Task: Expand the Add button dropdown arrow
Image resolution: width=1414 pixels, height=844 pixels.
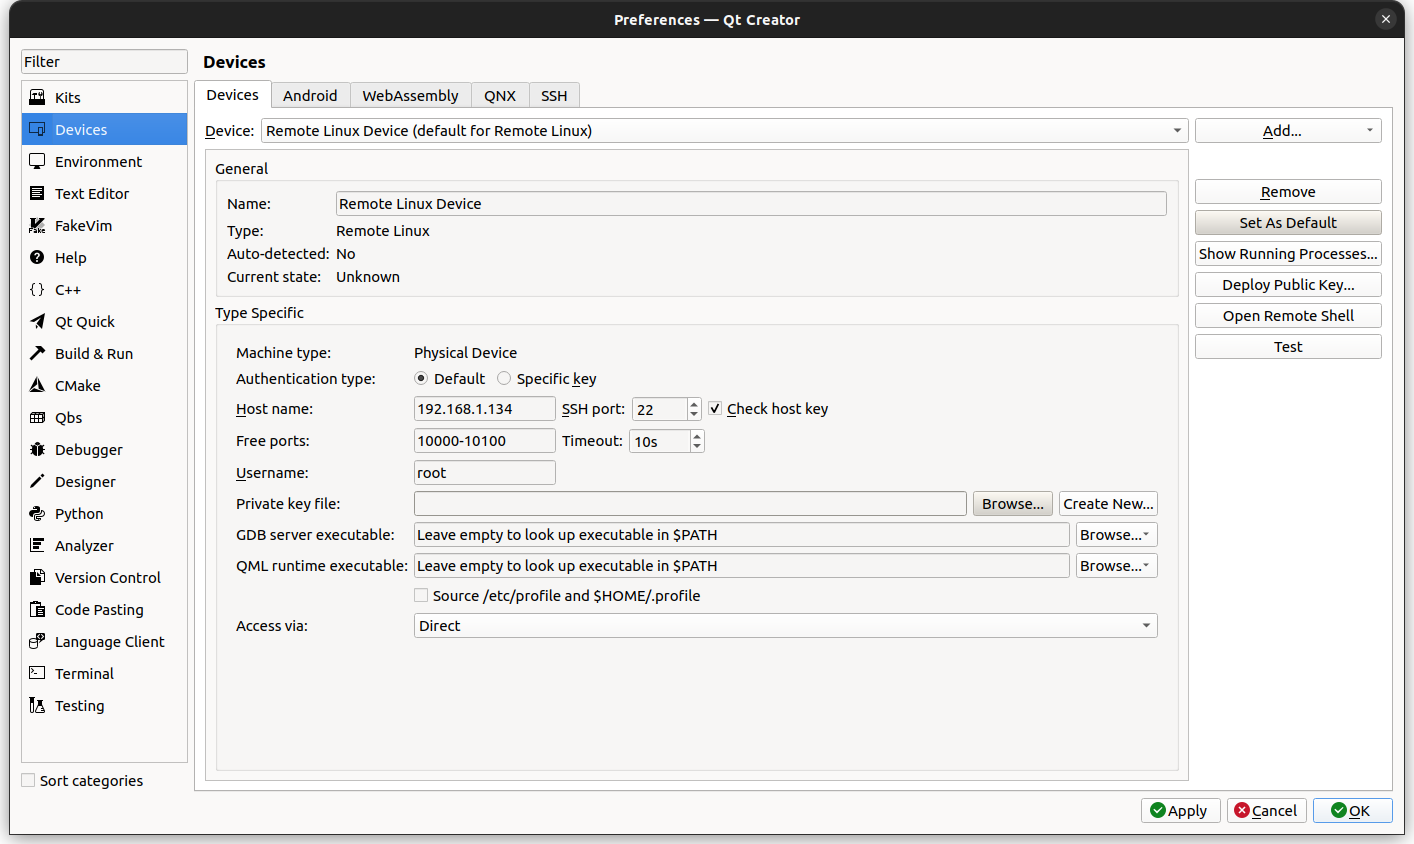Action: tap(1370, 130)
